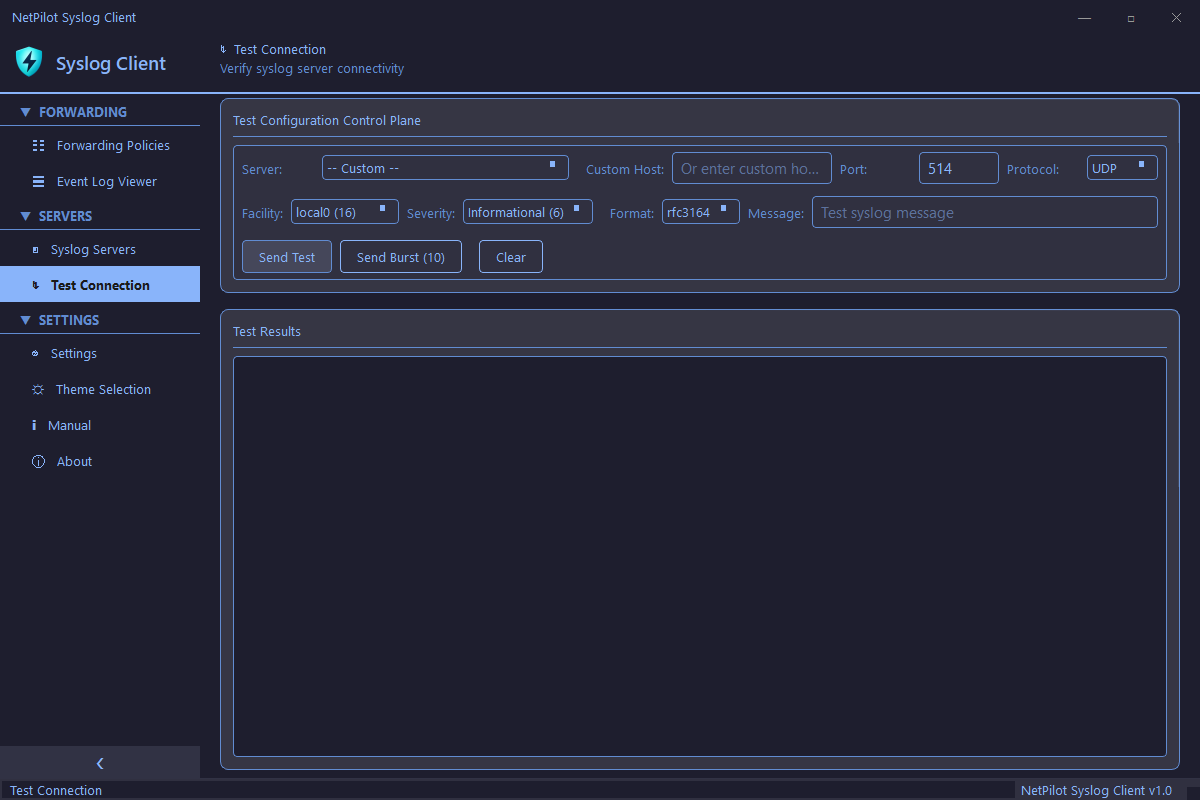This screenshot has width=1200, height=800.
Task: Click the About circled-i icon
Action: (38, 461)
